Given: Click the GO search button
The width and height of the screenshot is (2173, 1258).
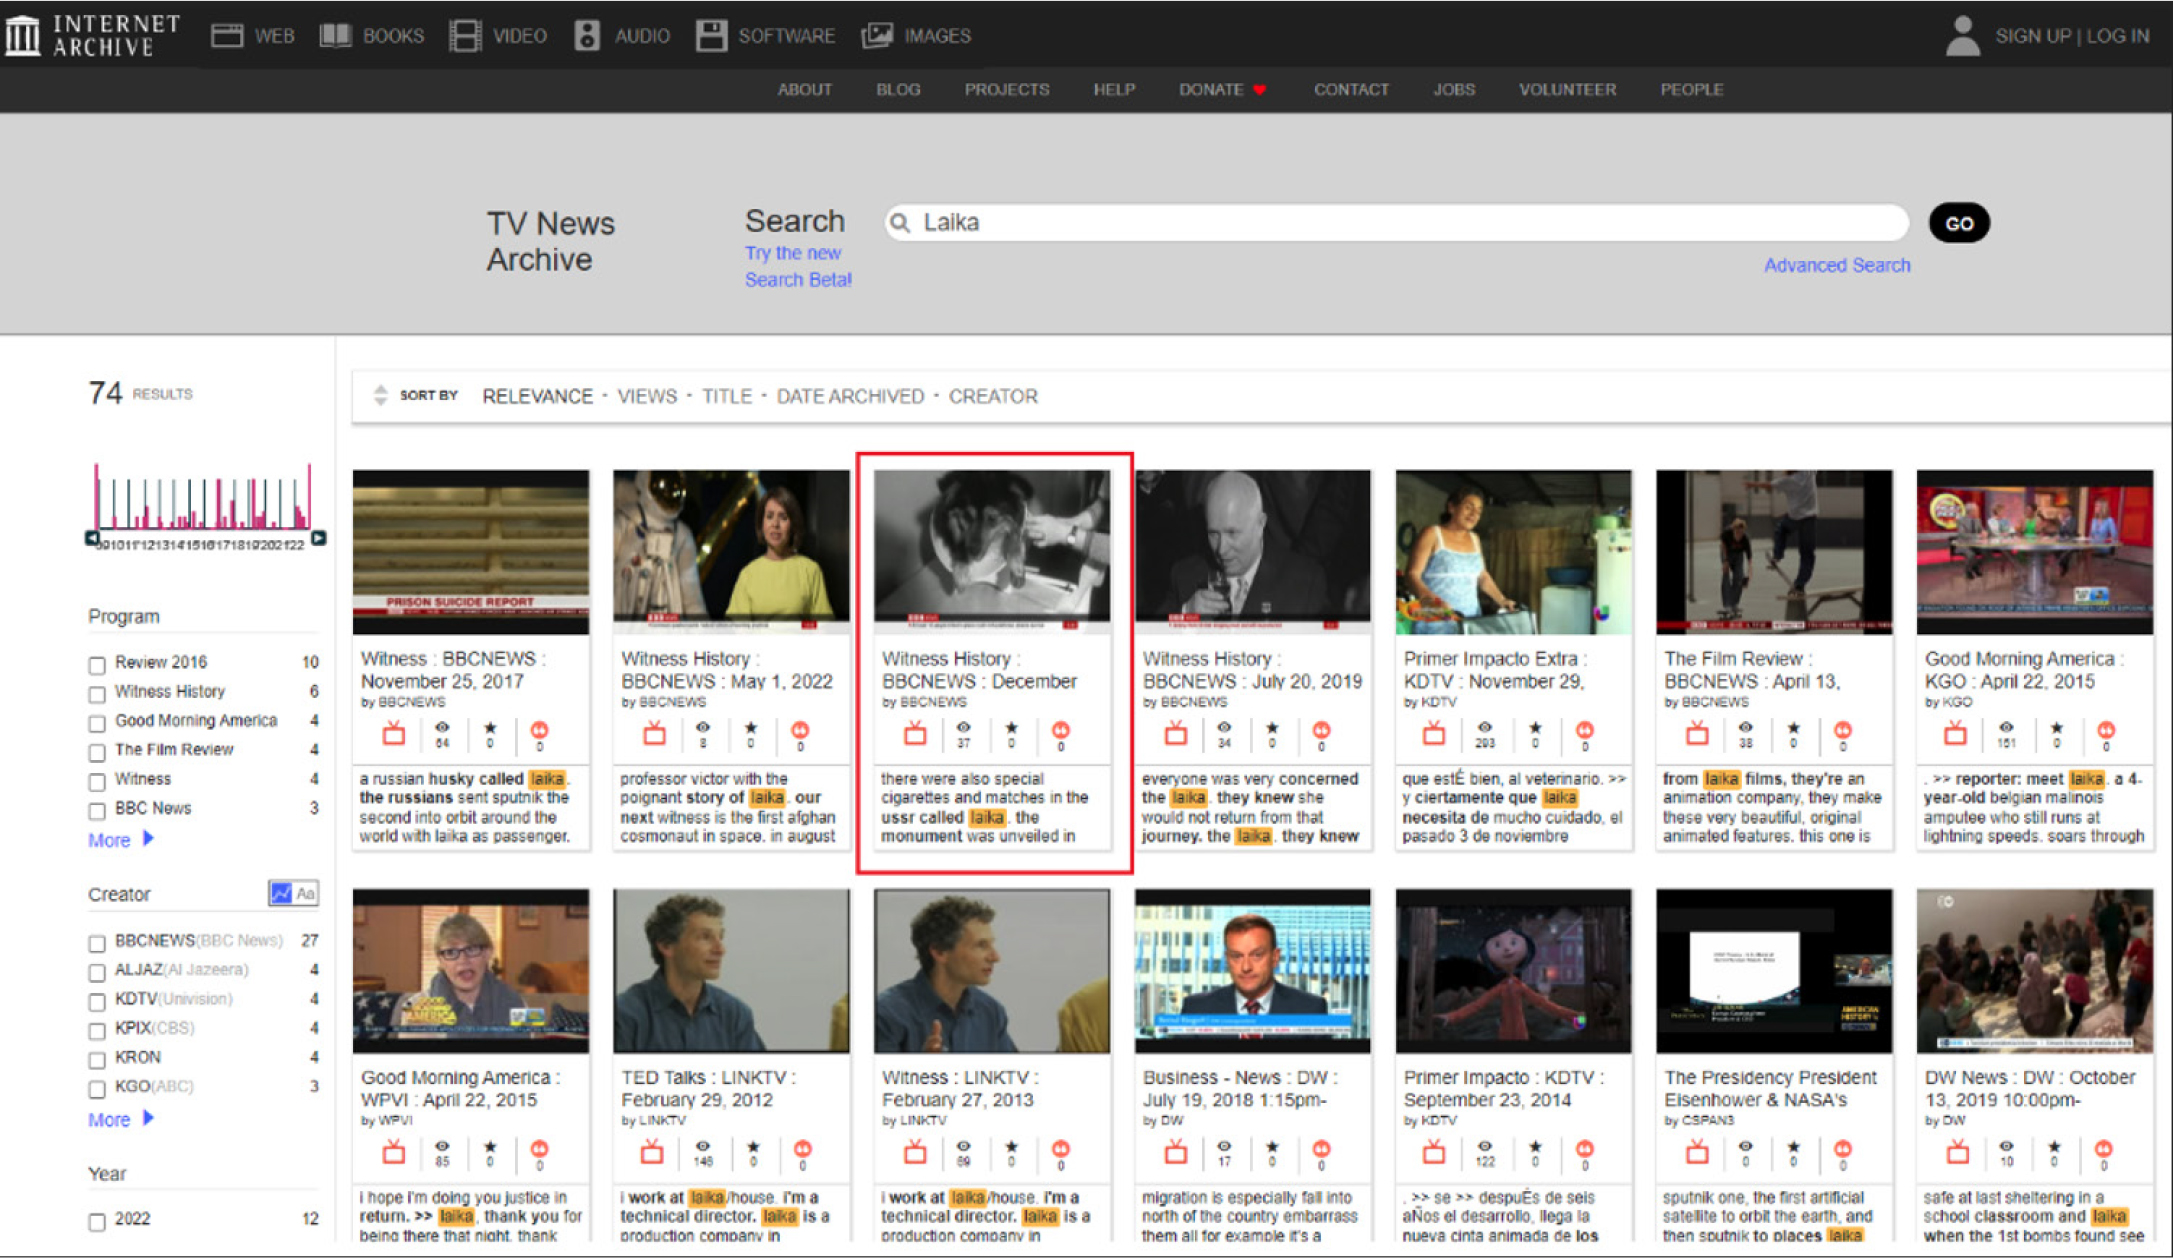Looking at the screenshot, I should pos(1959,223).
